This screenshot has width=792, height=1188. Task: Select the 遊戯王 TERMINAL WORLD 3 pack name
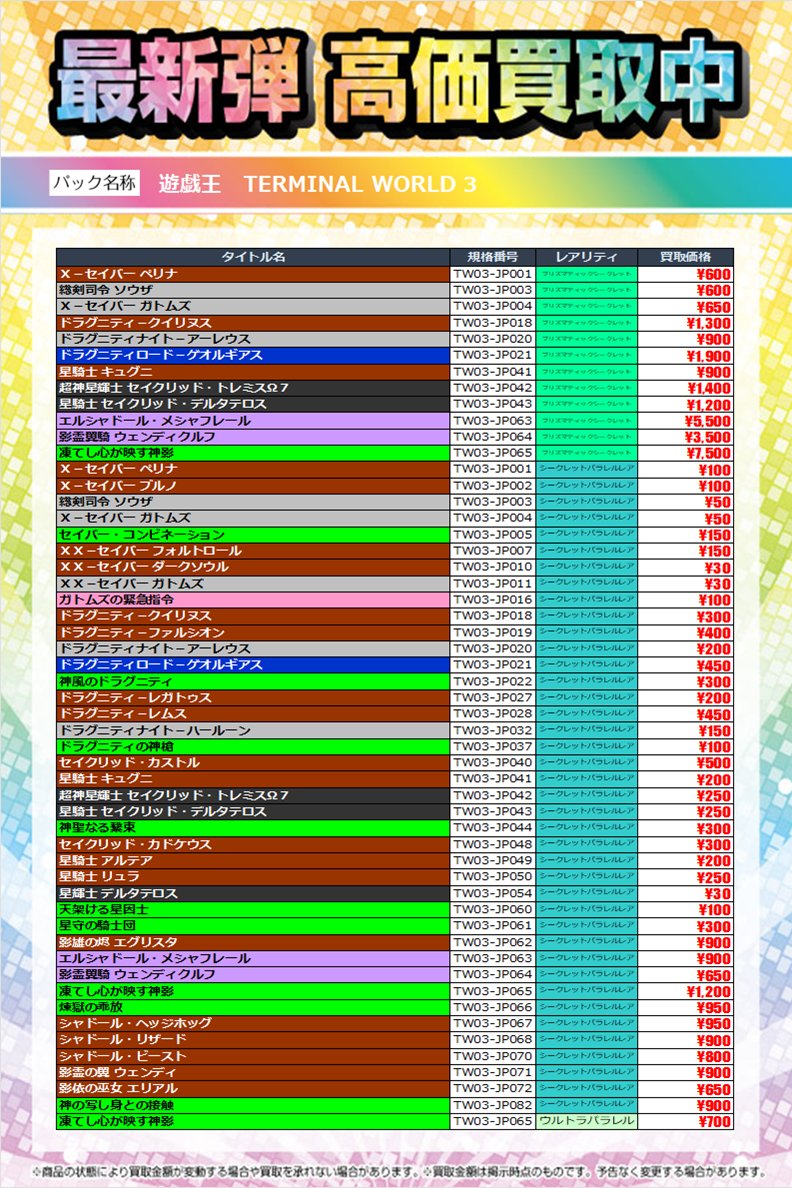tap(318, 184)
